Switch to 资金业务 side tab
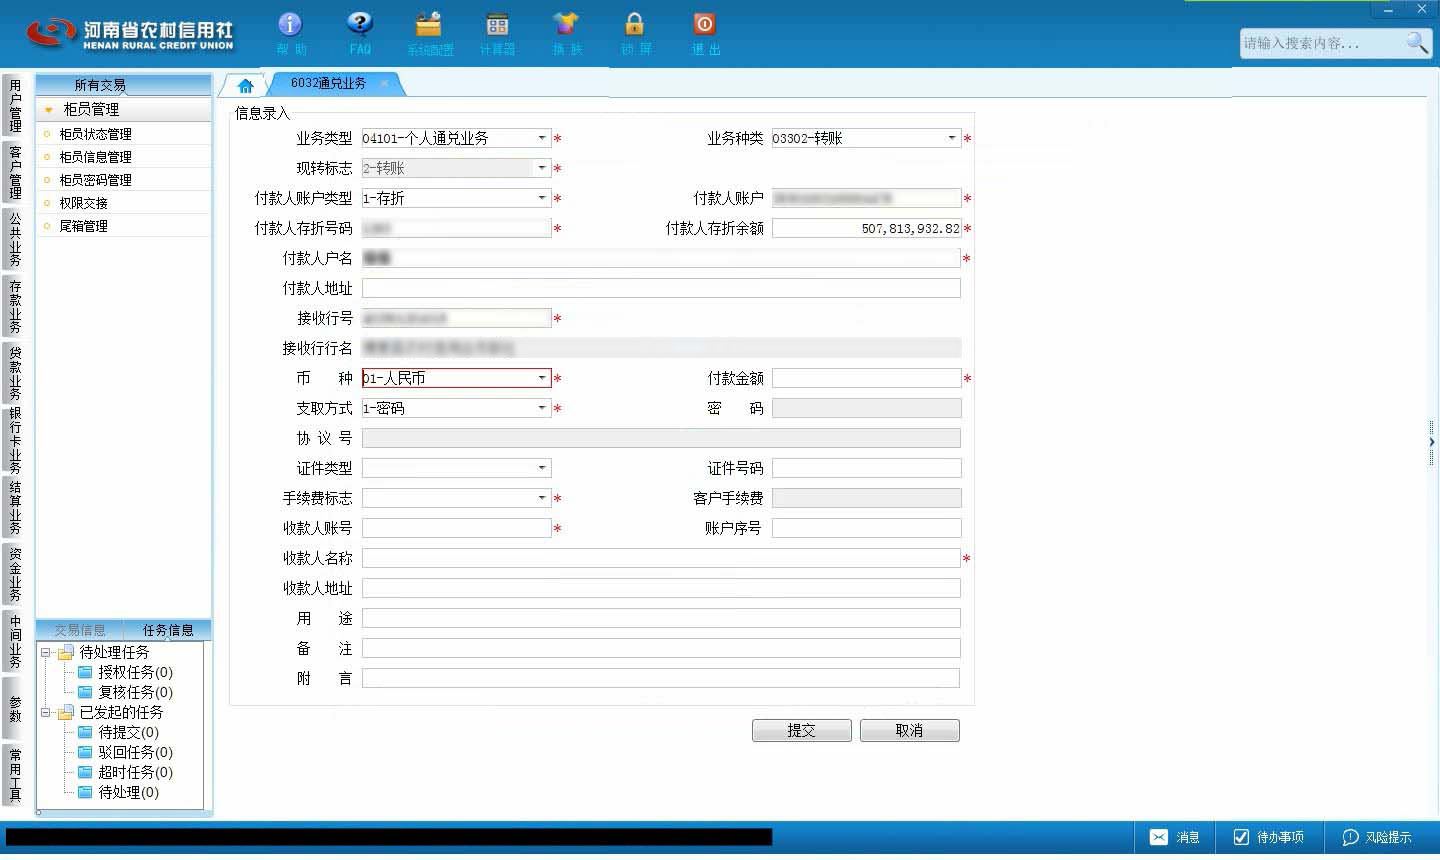Image resolution: width=1440 pixels, height=860 pixels. click(x=15, y=573)
